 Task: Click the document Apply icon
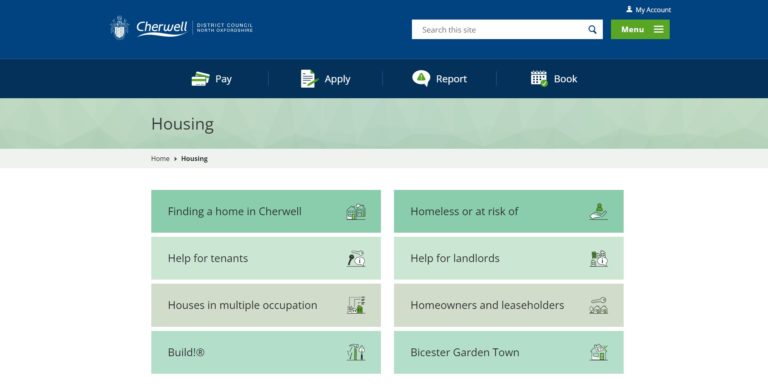point(309,78)
